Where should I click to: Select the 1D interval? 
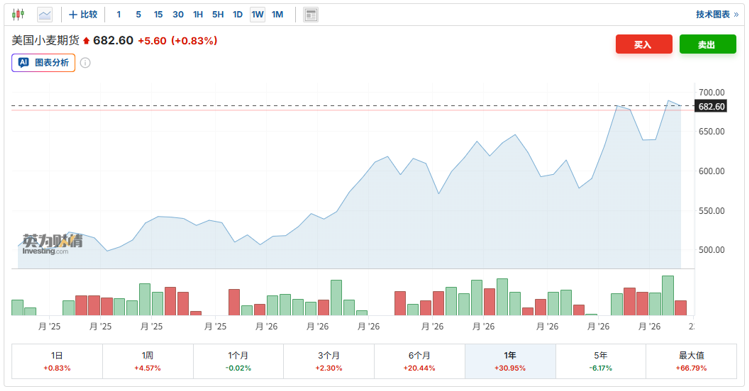click(237, 15)
